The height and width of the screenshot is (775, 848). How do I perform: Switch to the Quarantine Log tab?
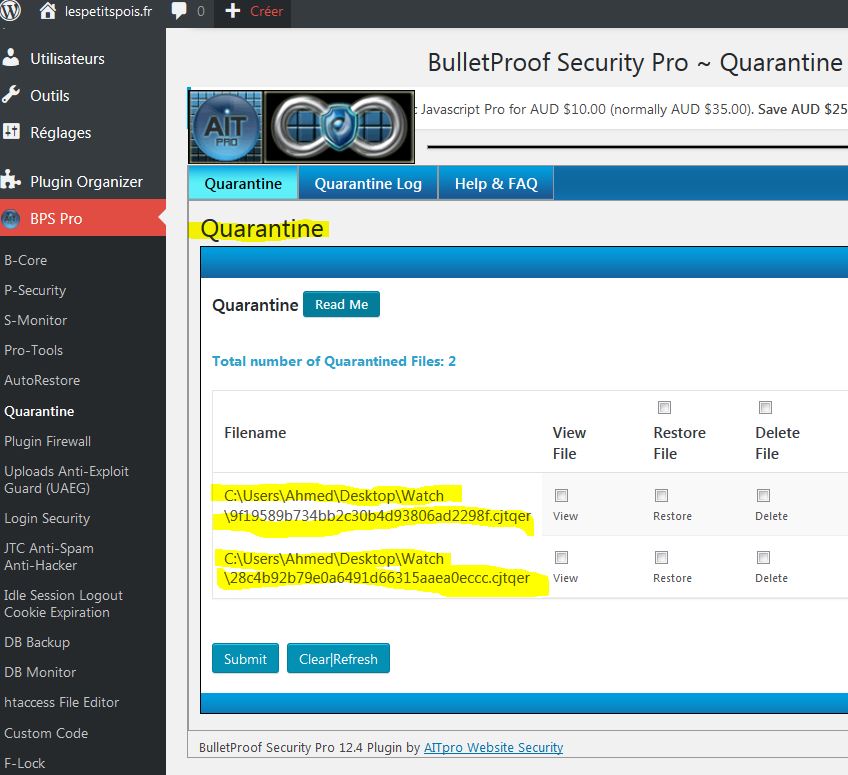click(368, 184)
